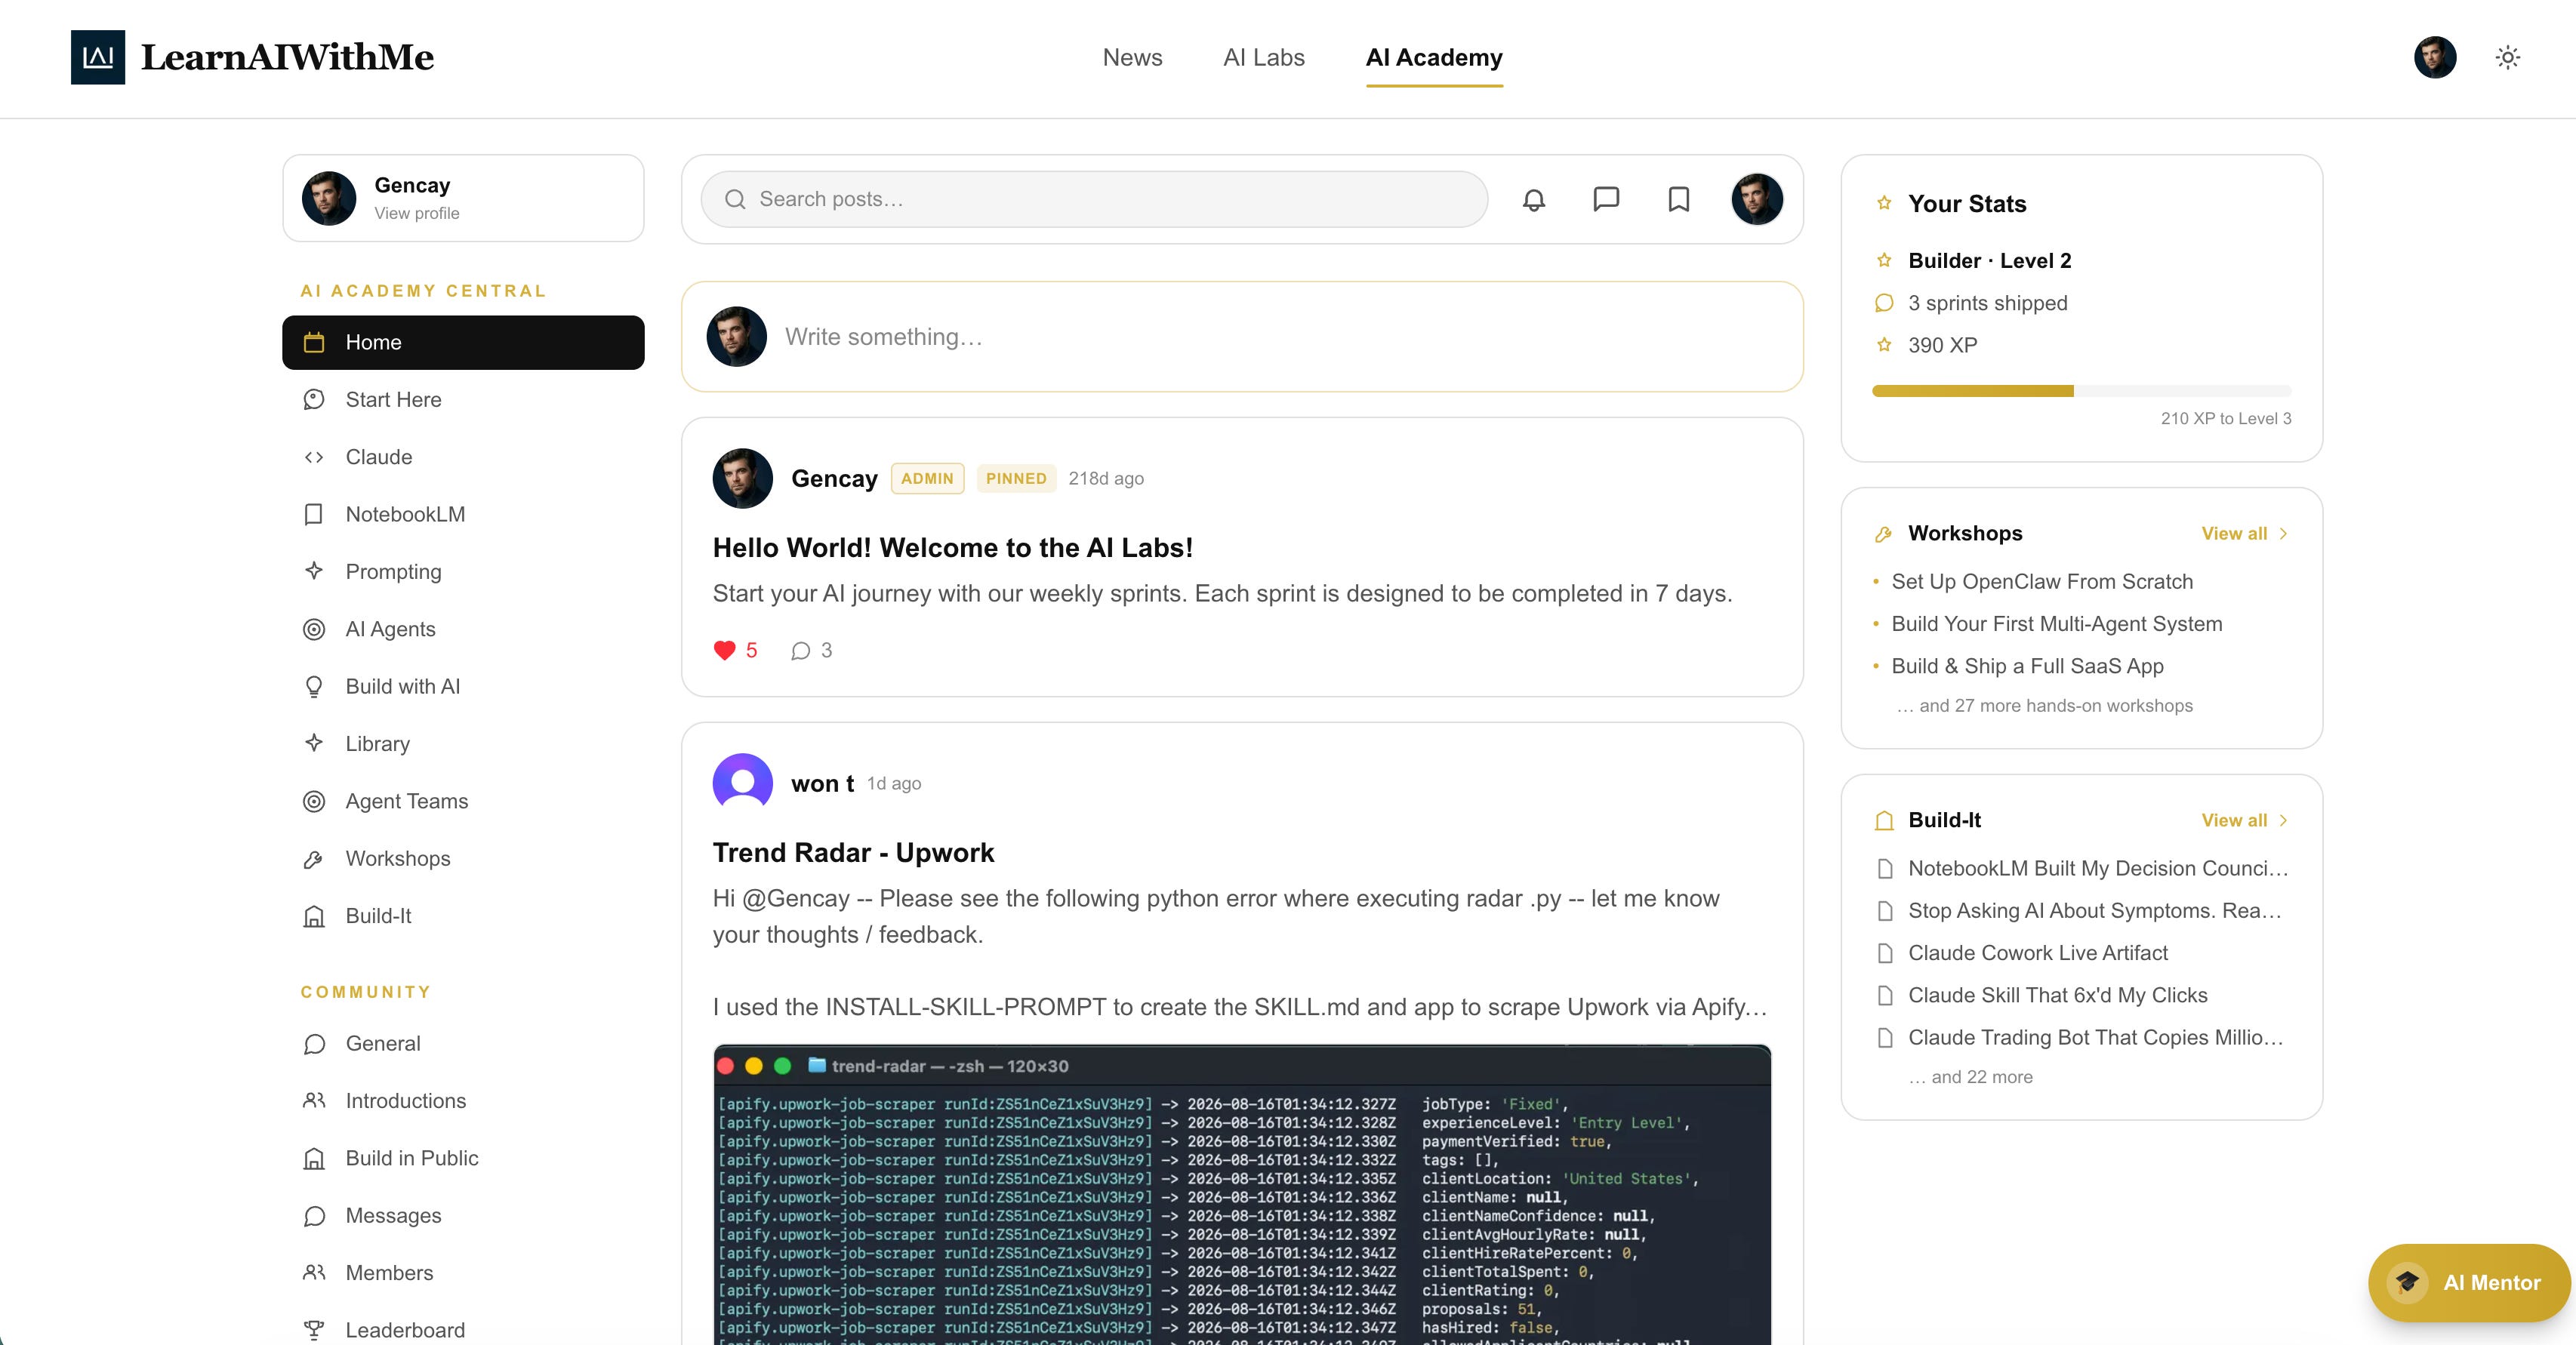The width and height of the screenshot is (2576, 1345).
Task: Click the avatar beside the search bar
Action: 1757,199
